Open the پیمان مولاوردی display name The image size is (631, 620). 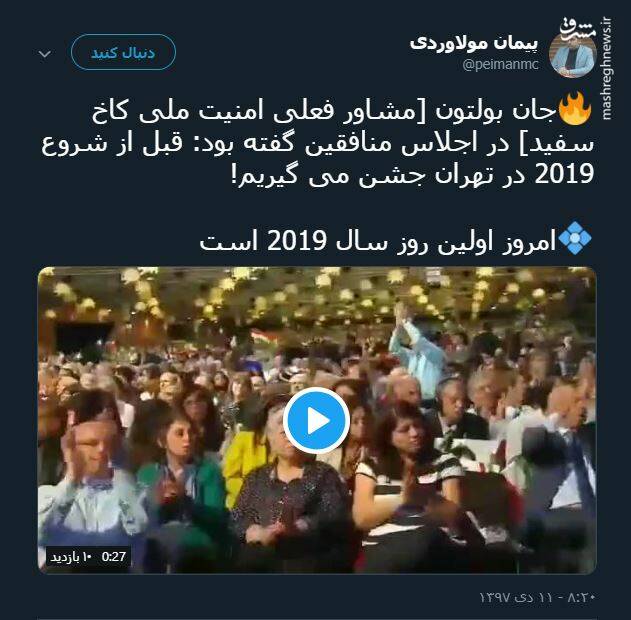474,43
